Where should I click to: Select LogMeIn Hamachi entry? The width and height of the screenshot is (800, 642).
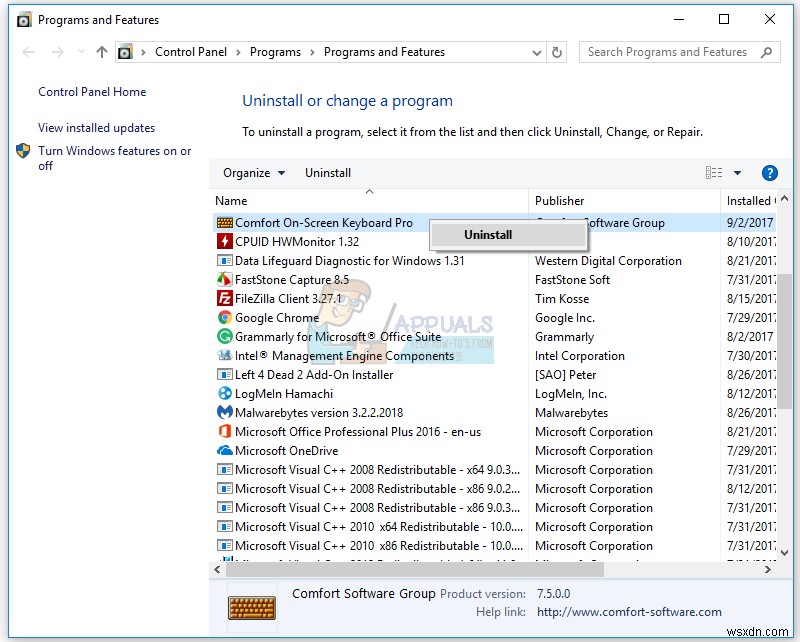click(284, 393)
